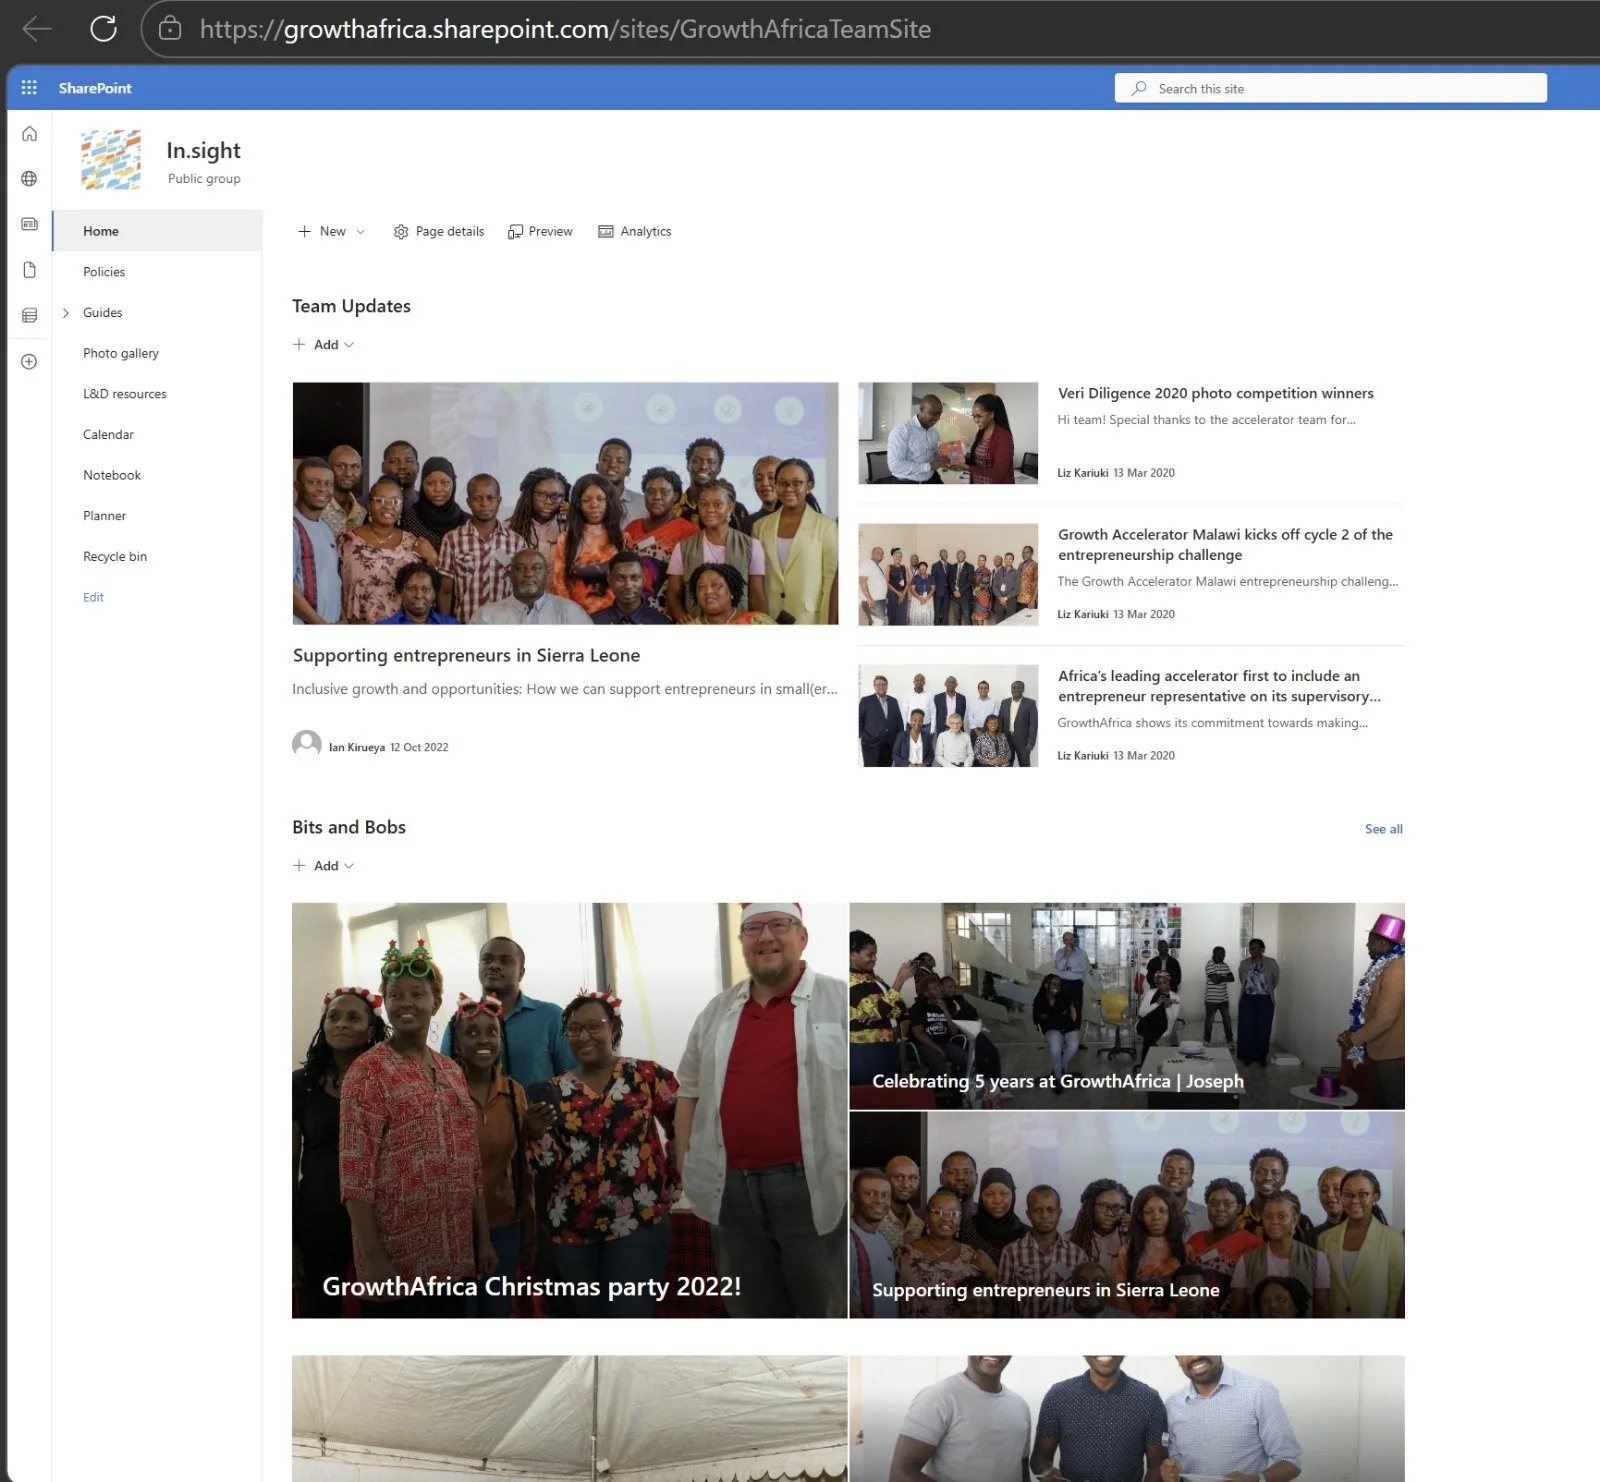Open the Sierra Leone group photo in Team Updates
Screen dimensions: 1600x1482
coord(565,504)
